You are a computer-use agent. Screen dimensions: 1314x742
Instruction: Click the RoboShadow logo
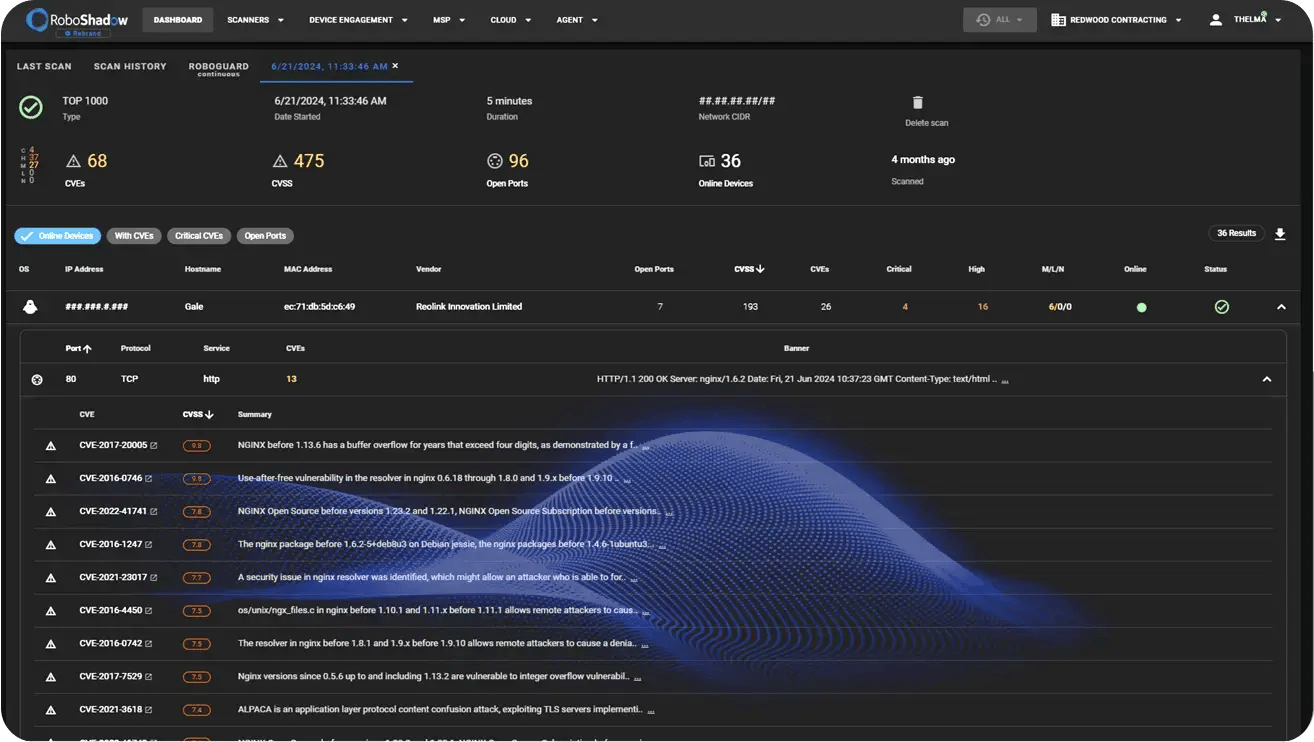click(68, 19)
